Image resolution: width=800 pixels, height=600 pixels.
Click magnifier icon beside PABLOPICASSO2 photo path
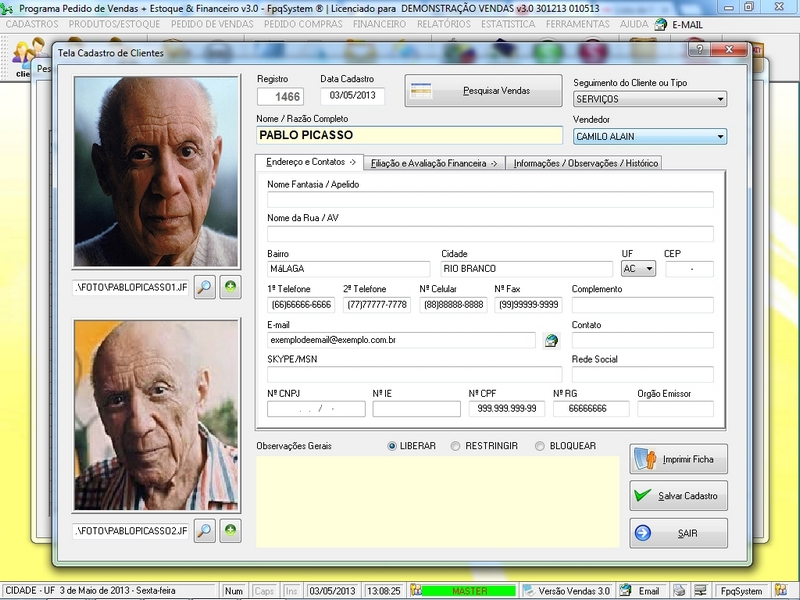click(x=204, y=530)
